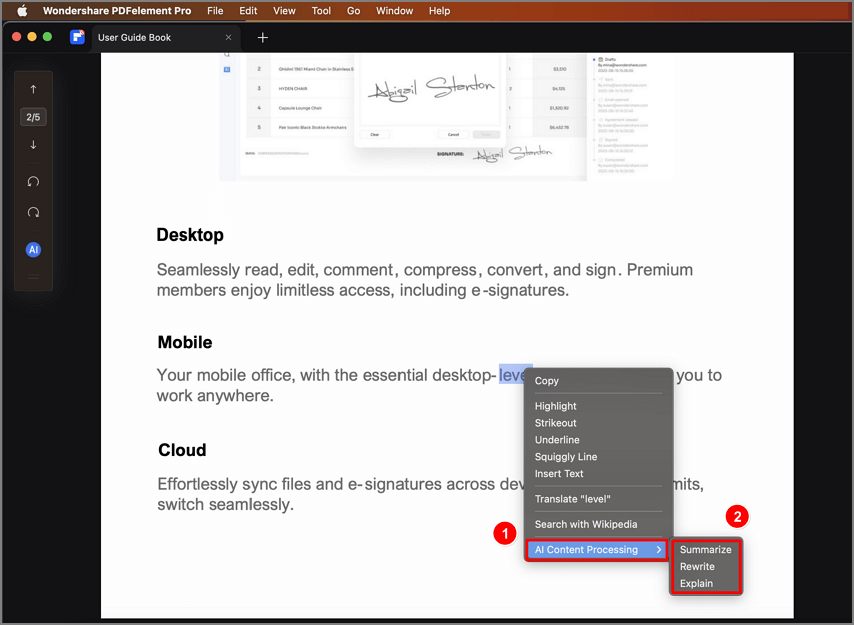Open the Wondershare PDFelement Pro menu

coord(117,10)
